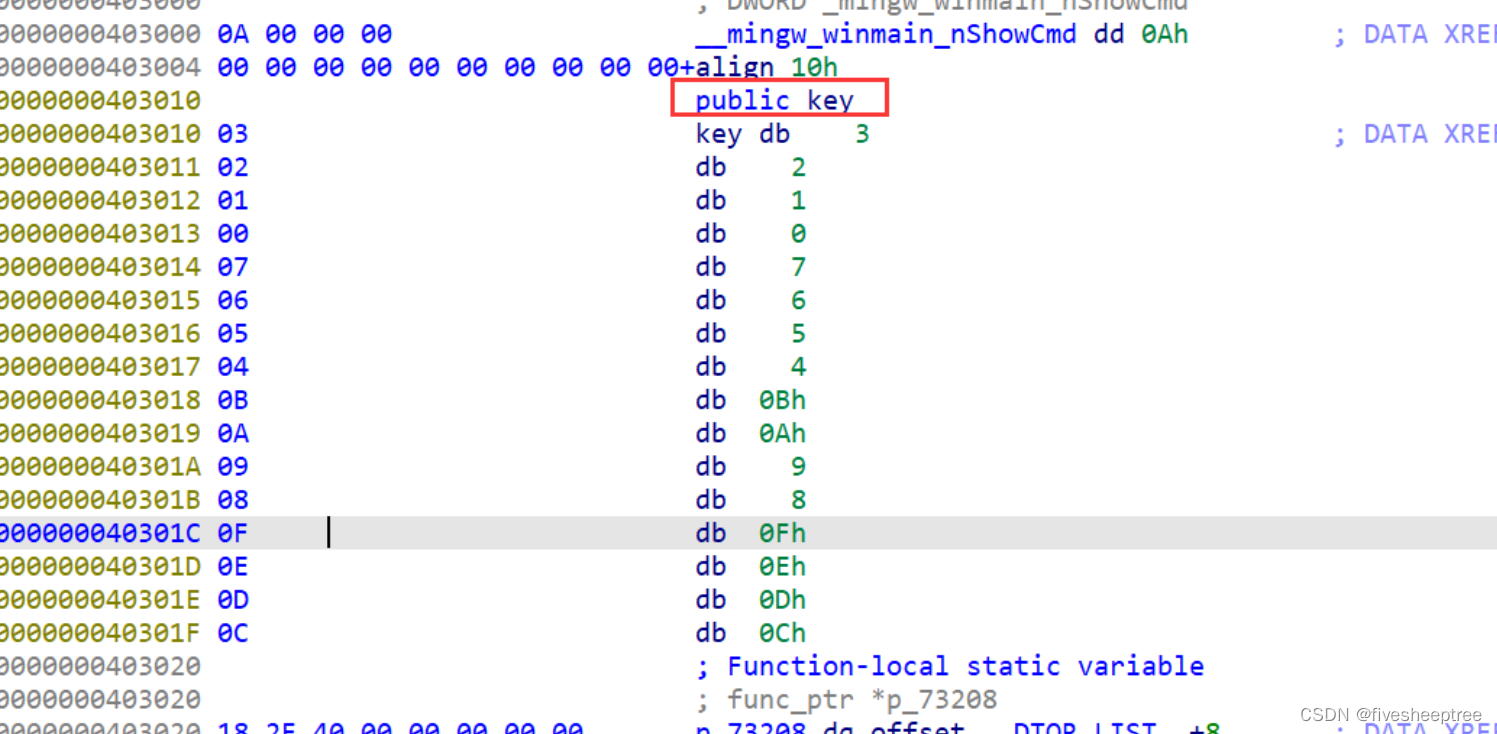The width and height of the screenshot is (1497, 734).
Task: Click address 000000000040301C with the cursor
Action: [100, 532]
